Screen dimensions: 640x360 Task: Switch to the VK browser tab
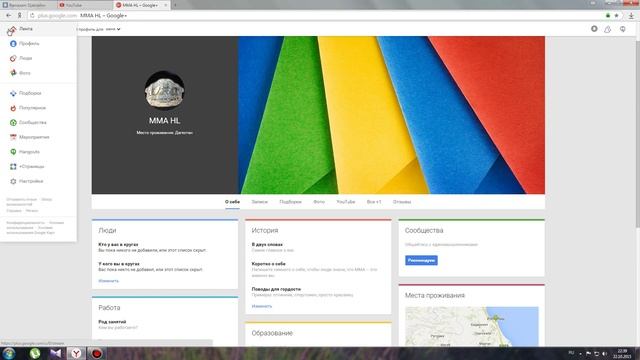pos(28,5)
